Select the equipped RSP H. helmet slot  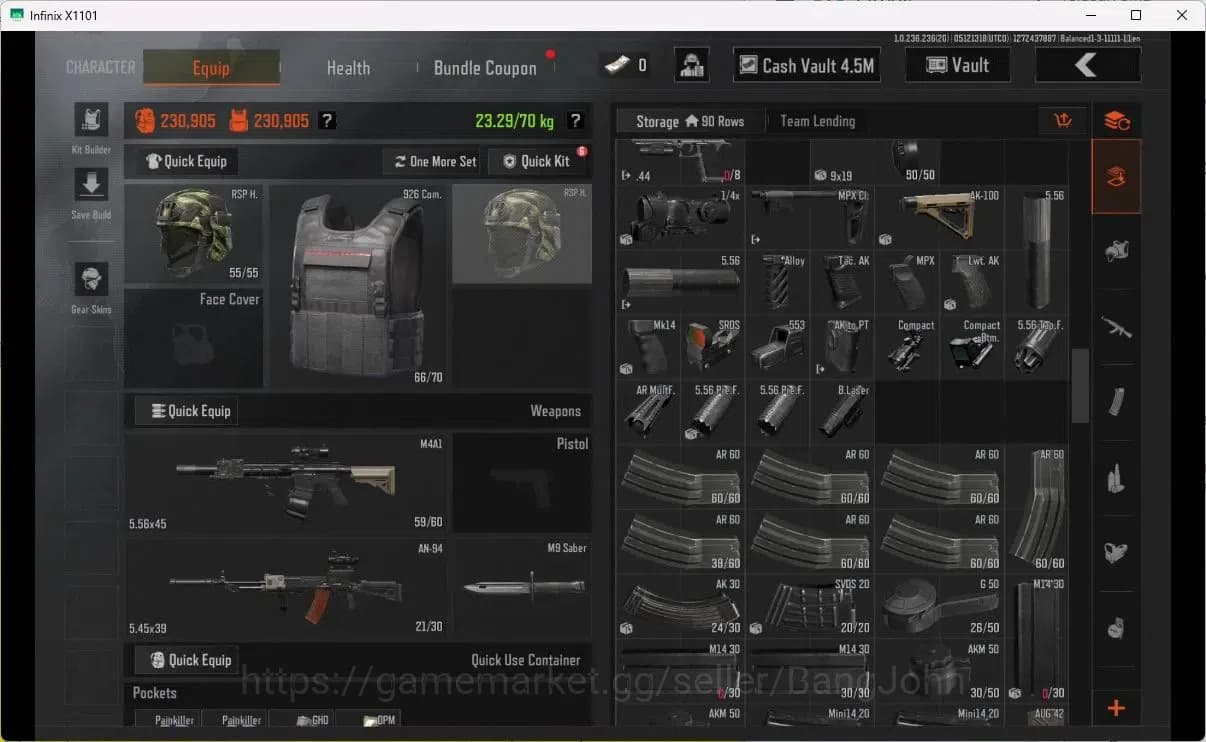(194, 235)
